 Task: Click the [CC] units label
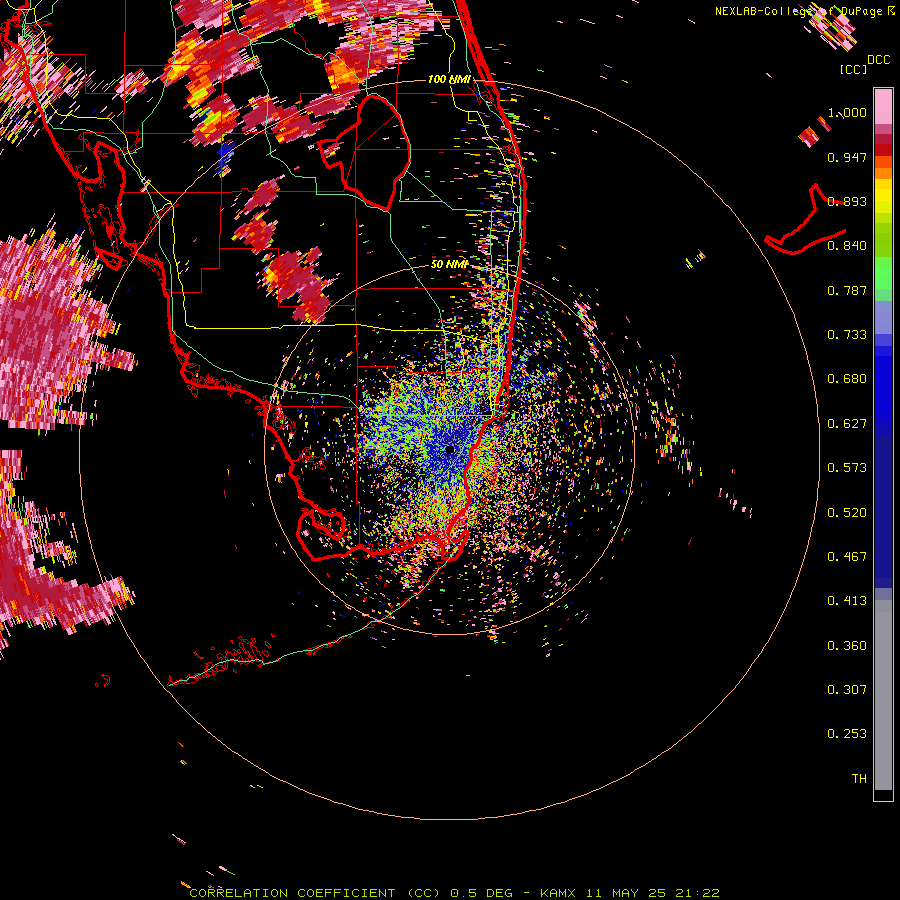point(853,69)
